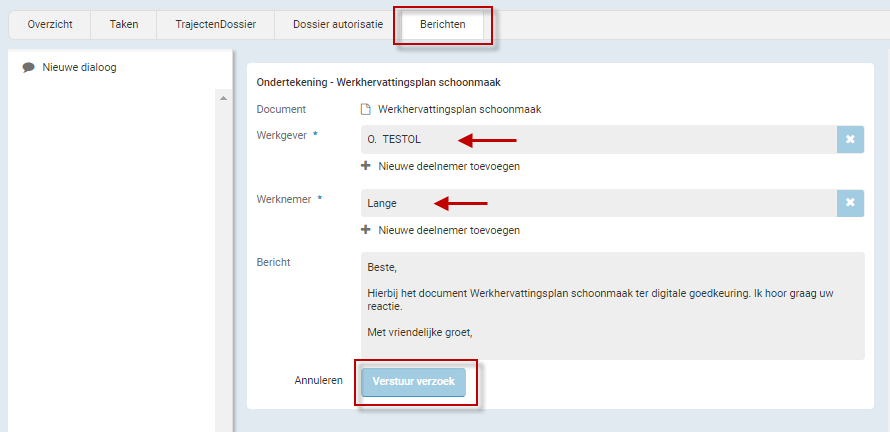Switch to the Taken tab

point(124,24)
